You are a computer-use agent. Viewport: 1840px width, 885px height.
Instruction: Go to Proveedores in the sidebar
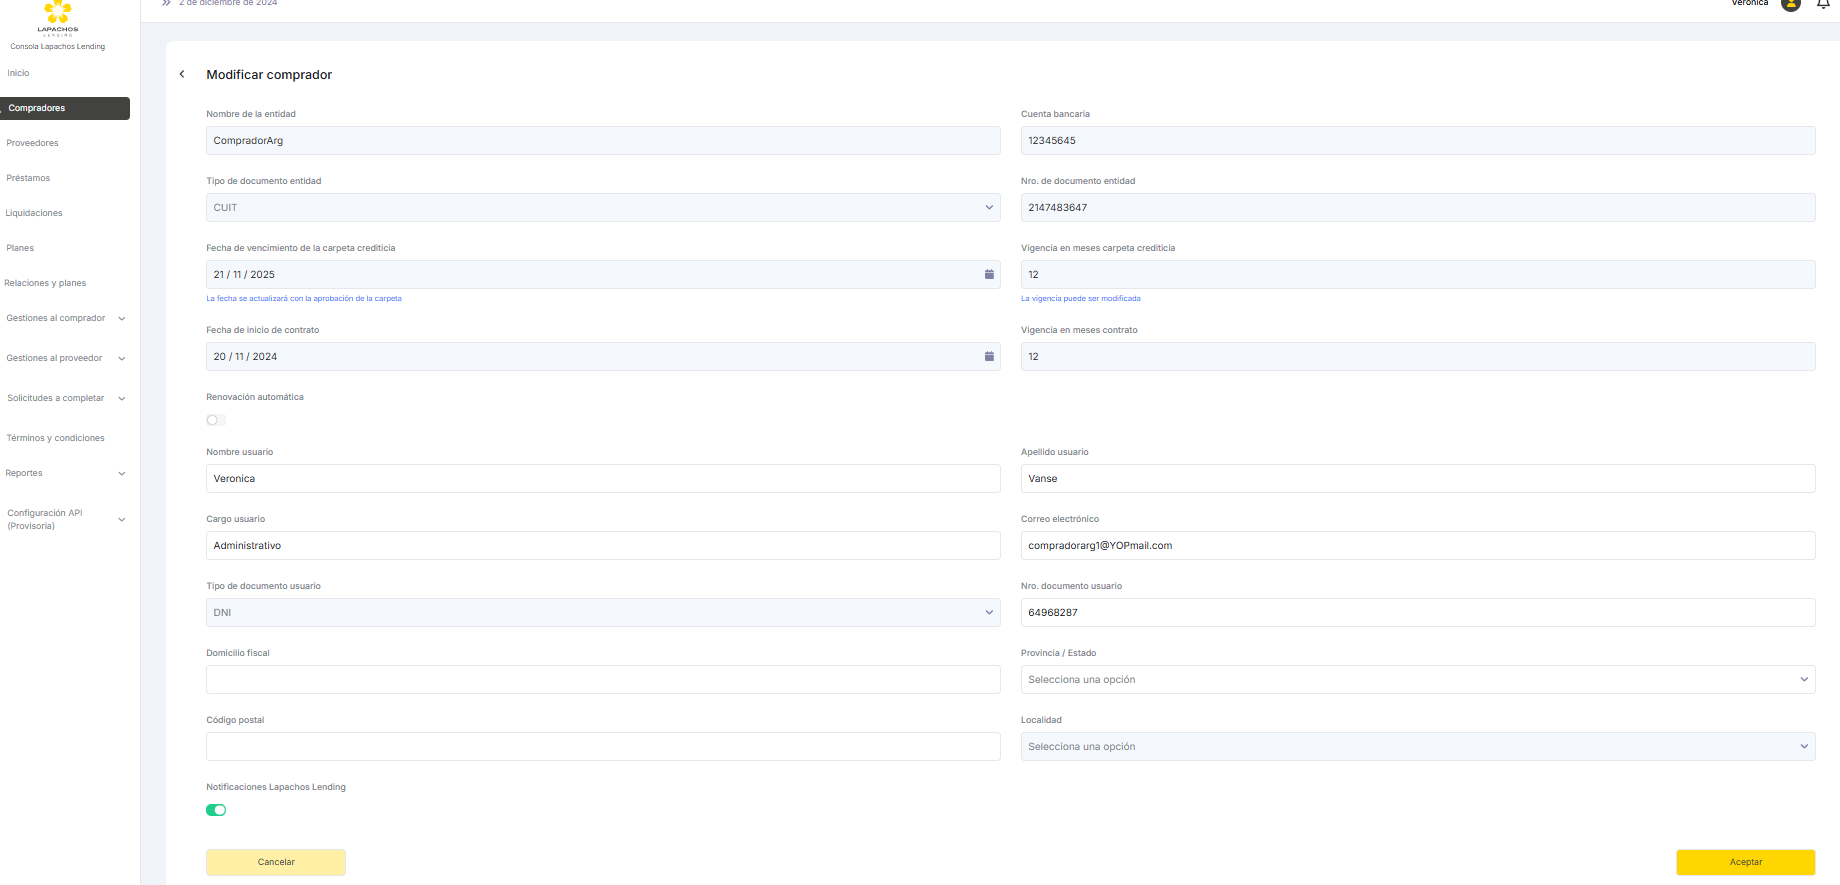pos(33,143)
